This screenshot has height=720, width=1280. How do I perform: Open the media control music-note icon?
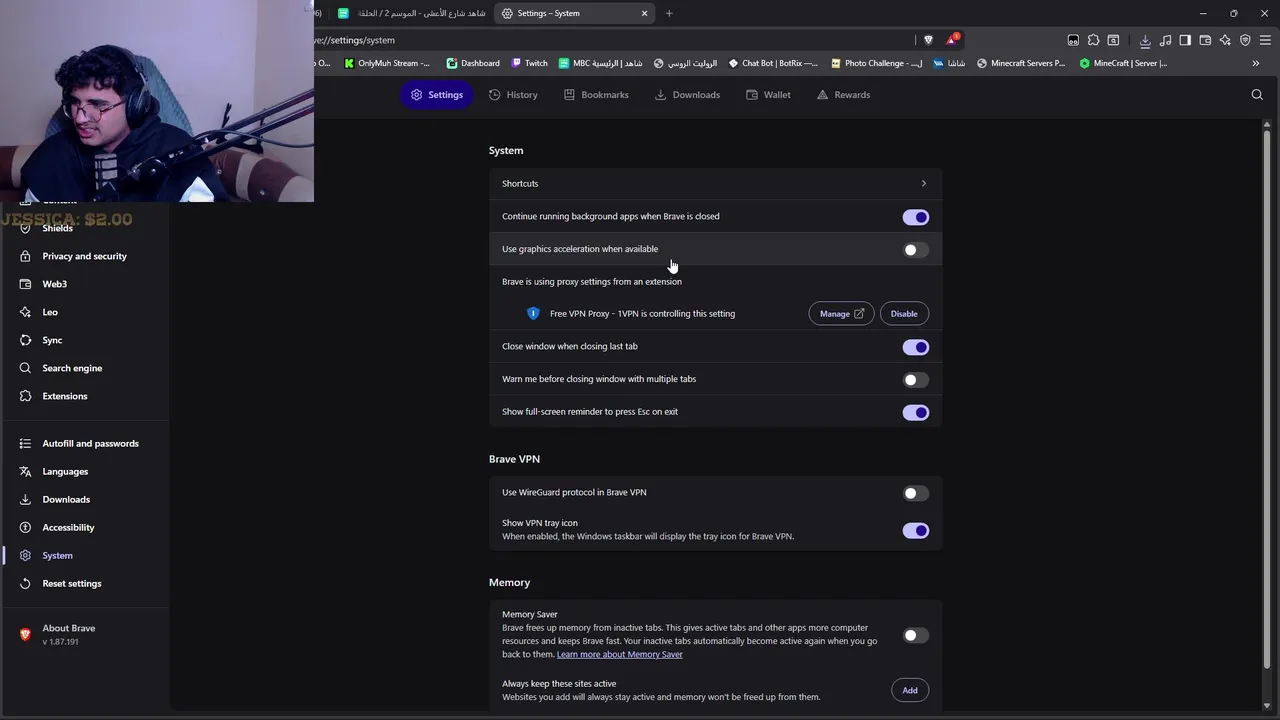[1165, 40]
